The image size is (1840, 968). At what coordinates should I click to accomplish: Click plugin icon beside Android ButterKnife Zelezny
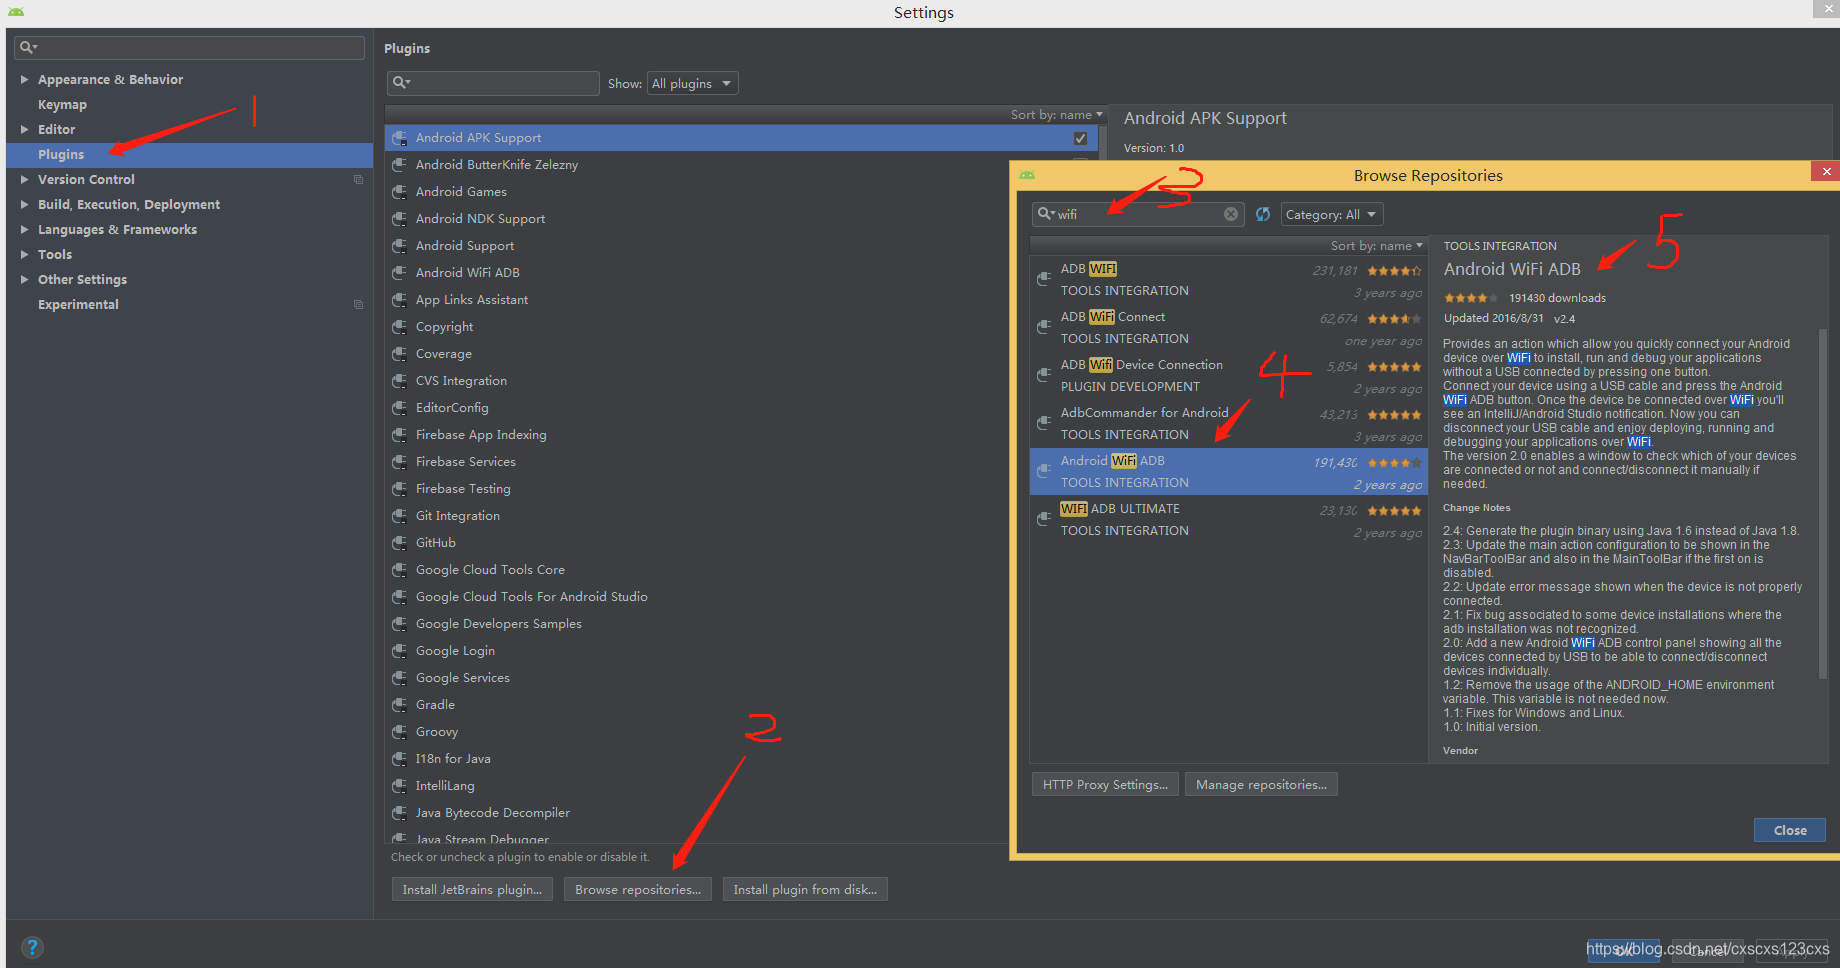(x=399, y=165)
